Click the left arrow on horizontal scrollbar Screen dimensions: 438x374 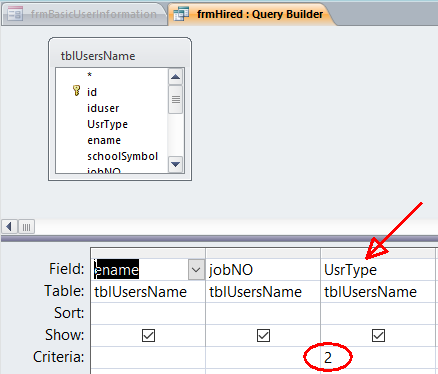(9, 227)
